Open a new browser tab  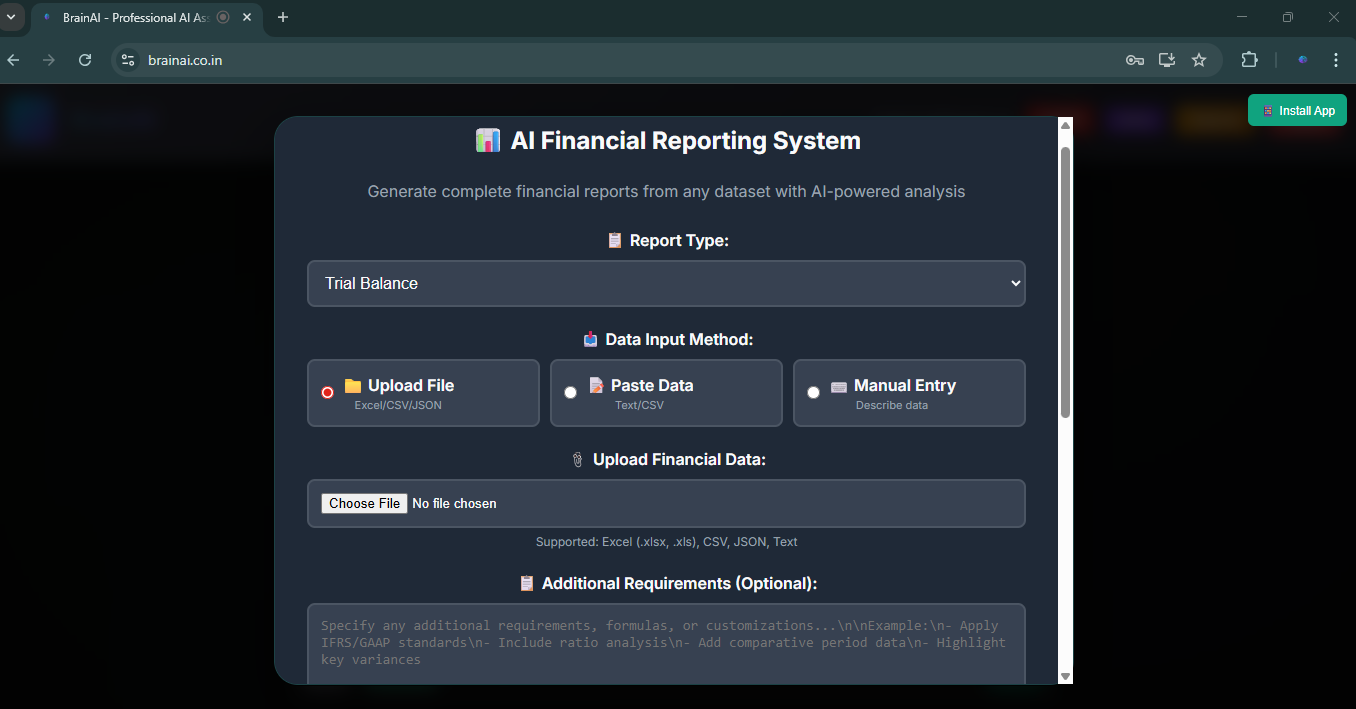tap(283, 17)
